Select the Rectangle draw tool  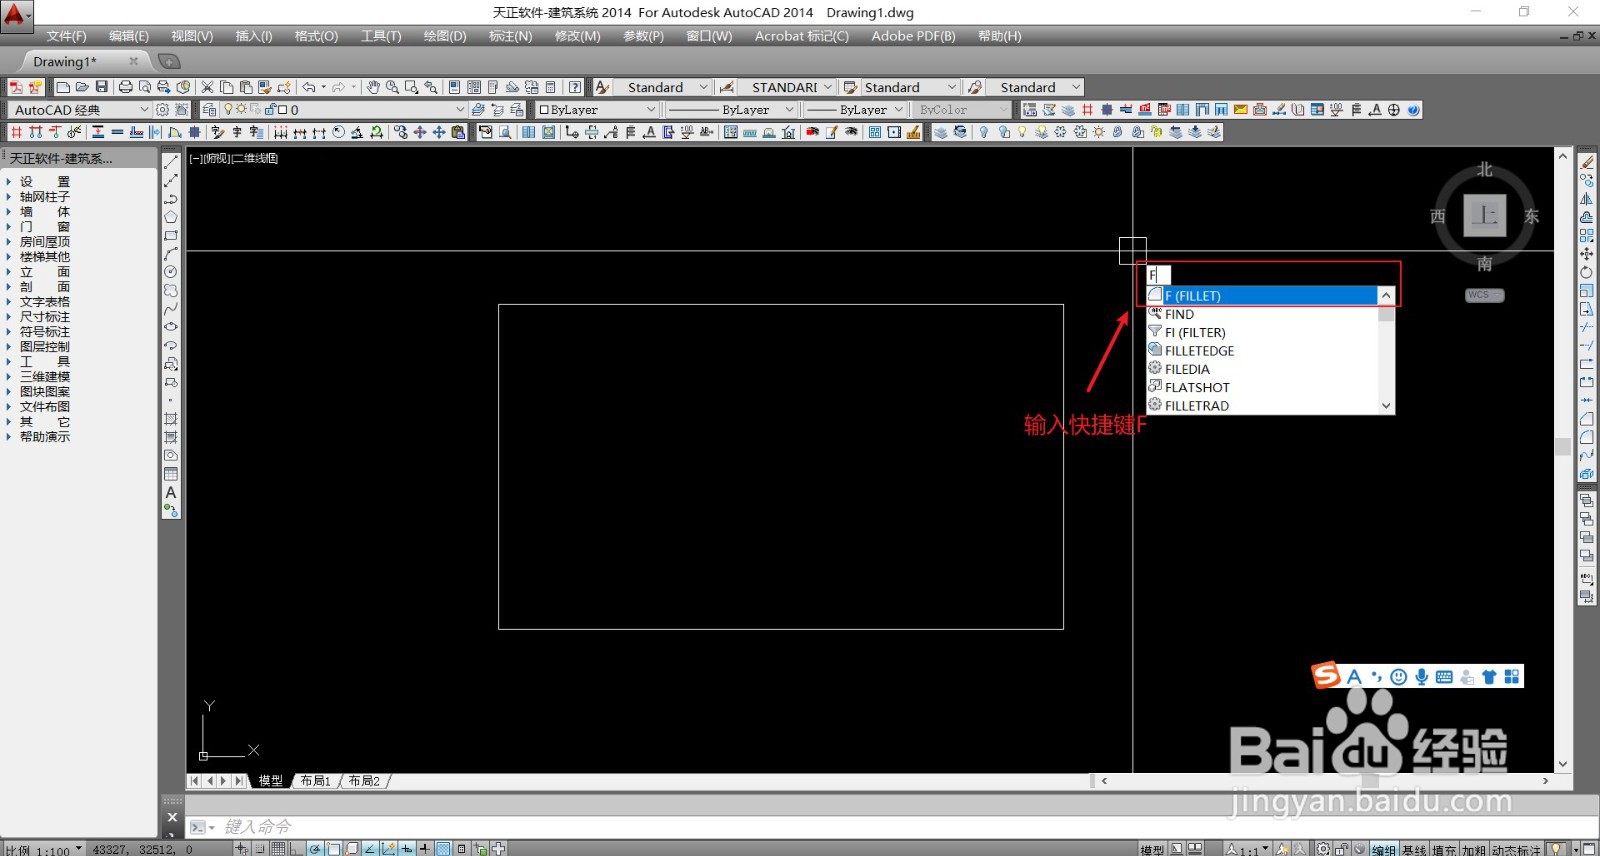pos(171,235)
